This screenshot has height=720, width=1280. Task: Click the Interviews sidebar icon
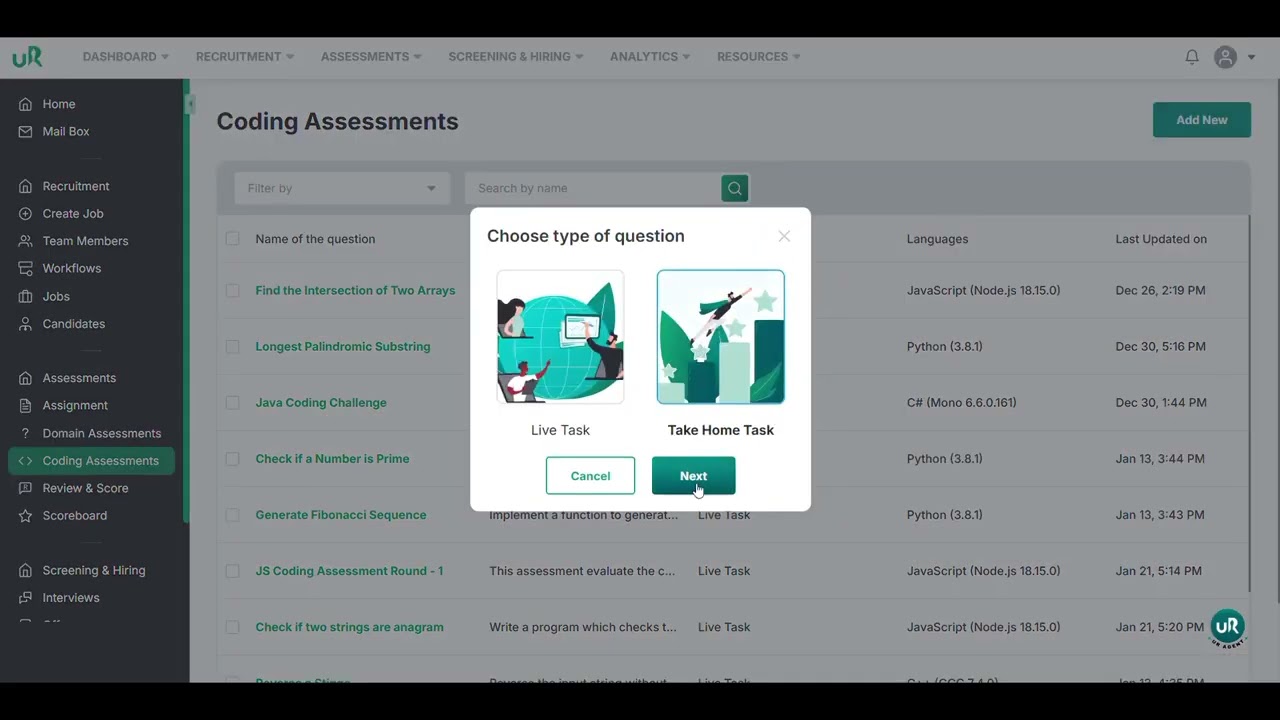(x=25, y=598)
